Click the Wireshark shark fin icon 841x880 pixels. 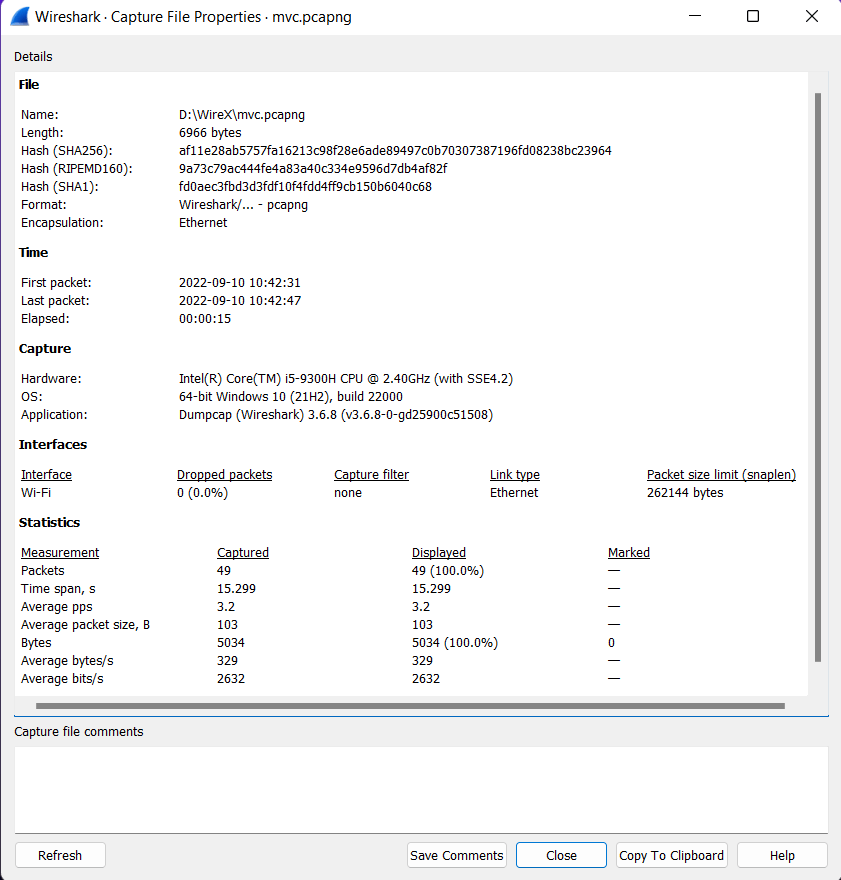20,17
